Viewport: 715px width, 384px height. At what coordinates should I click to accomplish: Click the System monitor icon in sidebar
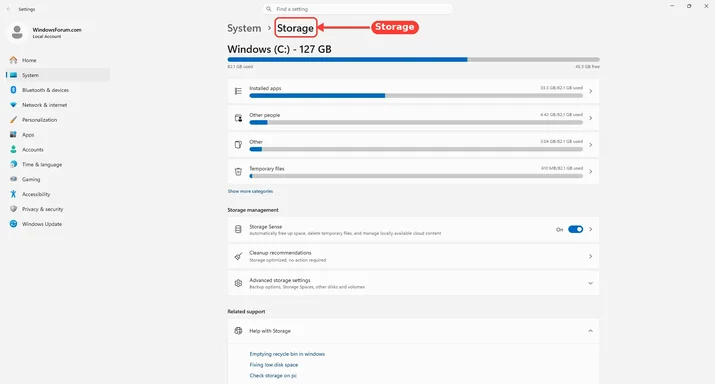tap(13, 75)
